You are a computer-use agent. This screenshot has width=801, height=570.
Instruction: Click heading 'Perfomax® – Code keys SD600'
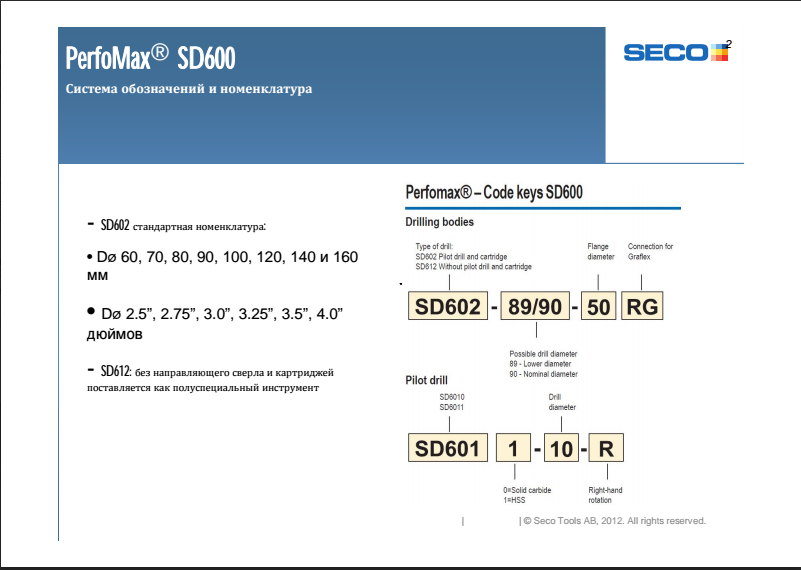point(494,193)
